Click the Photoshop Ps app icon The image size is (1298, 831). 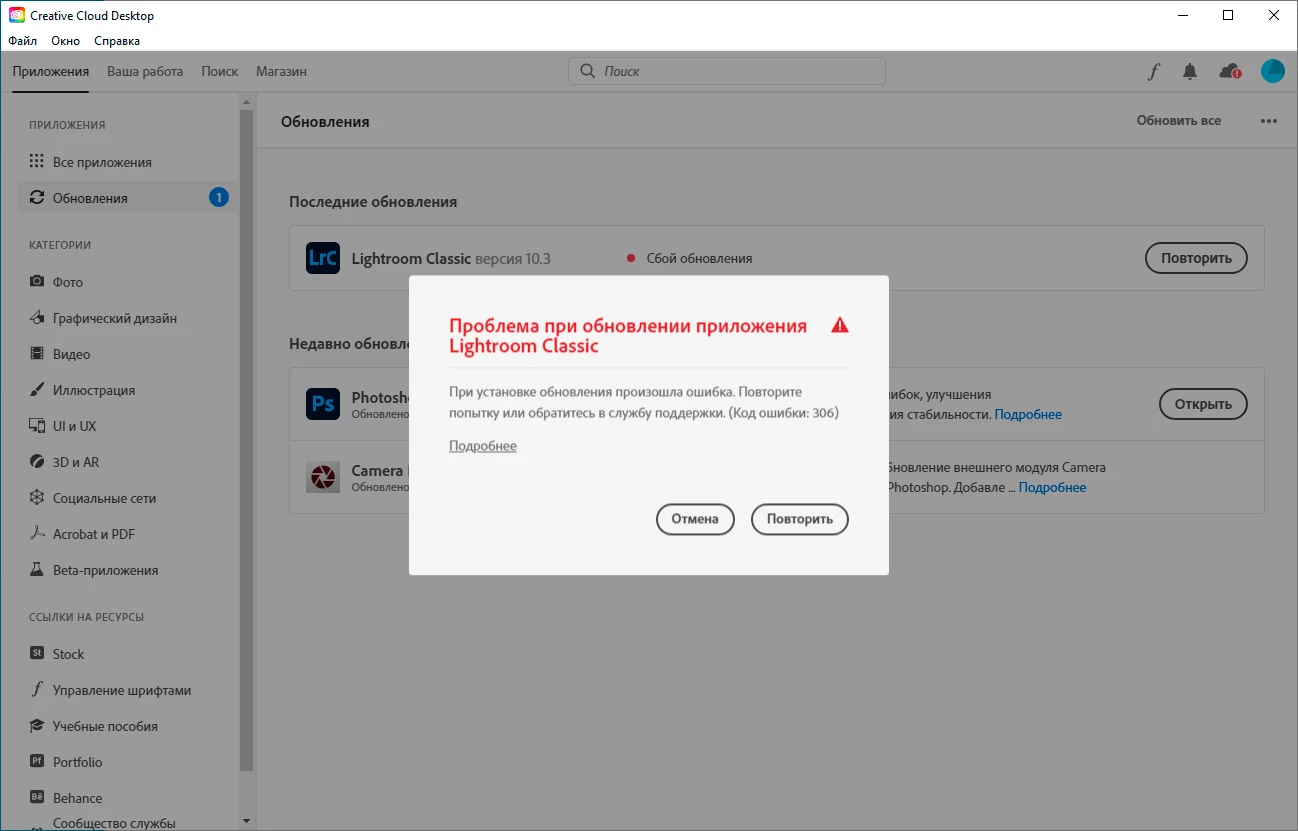tap(323, 404)
